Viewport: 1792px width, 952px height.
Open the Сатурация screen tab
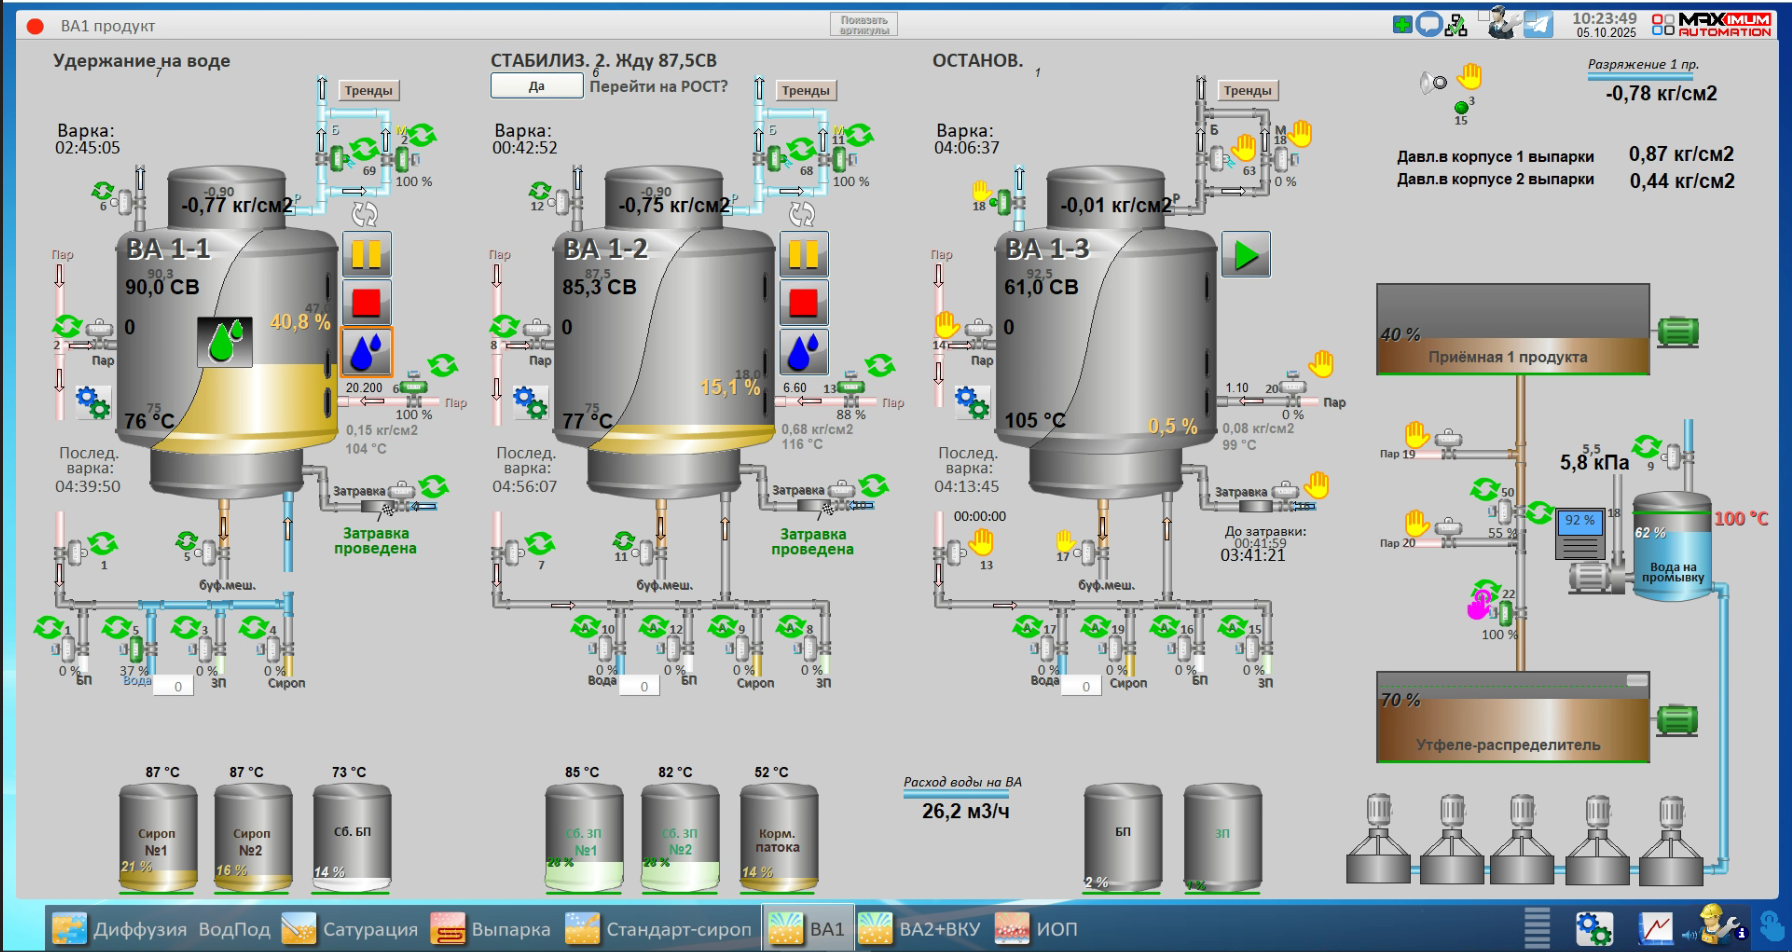tap(350, 929)
